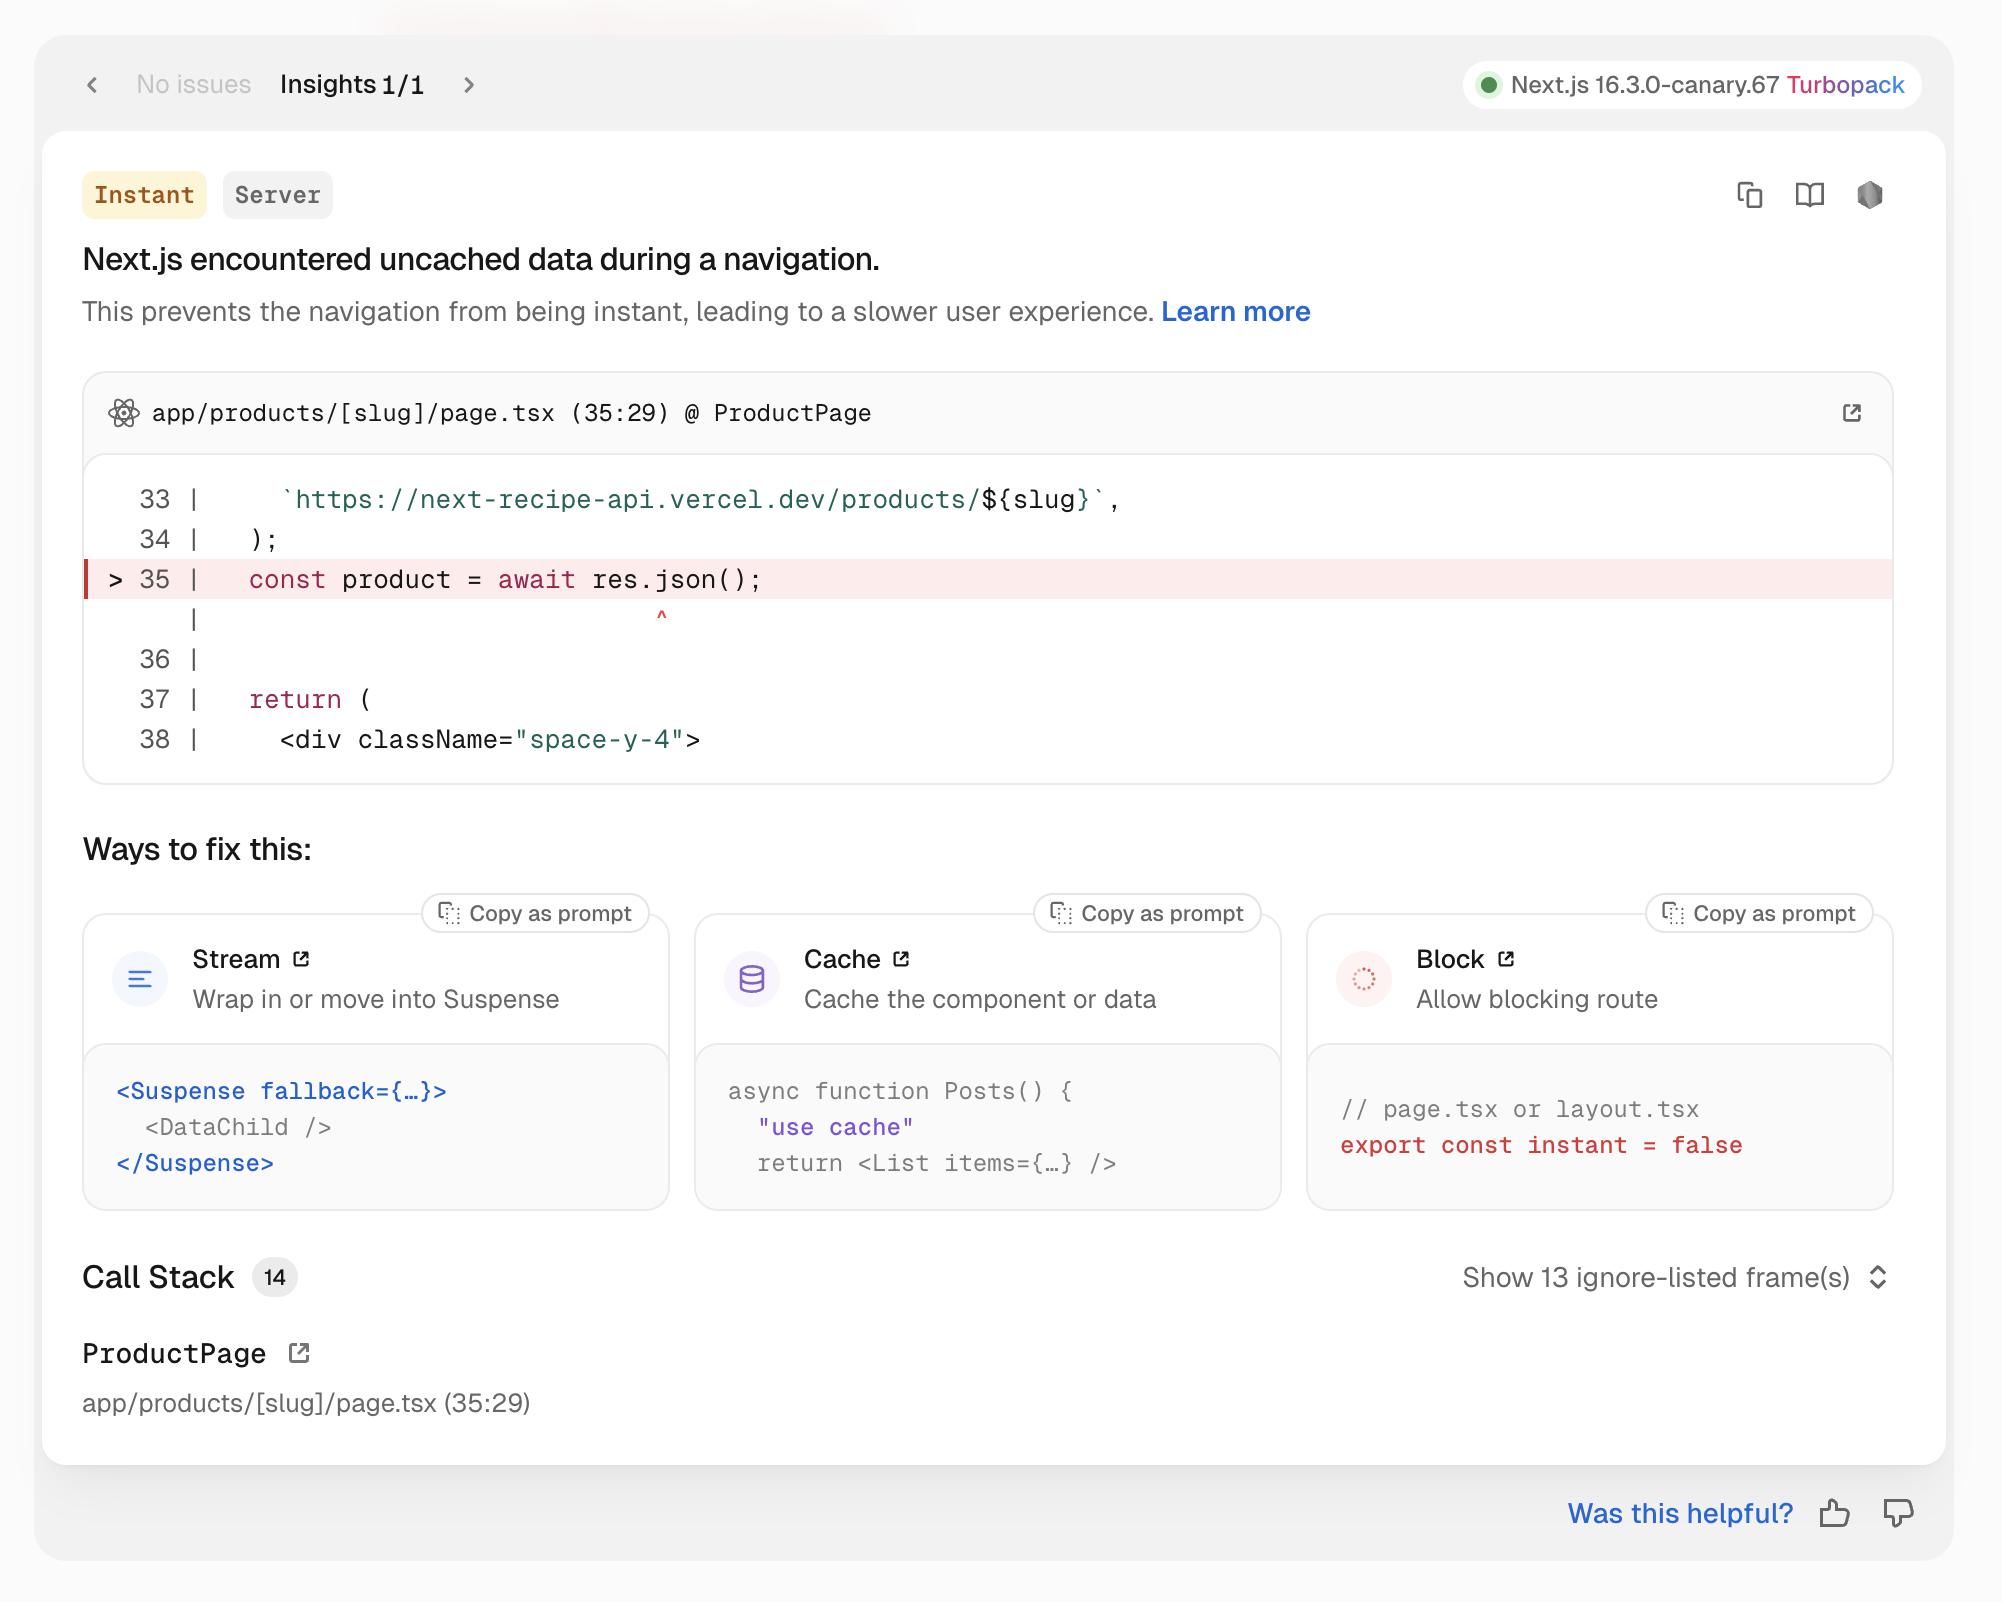Click the "use cache" code snippet
Viewport: 2002px width, 1602px height.
[x=835, y=1127]
